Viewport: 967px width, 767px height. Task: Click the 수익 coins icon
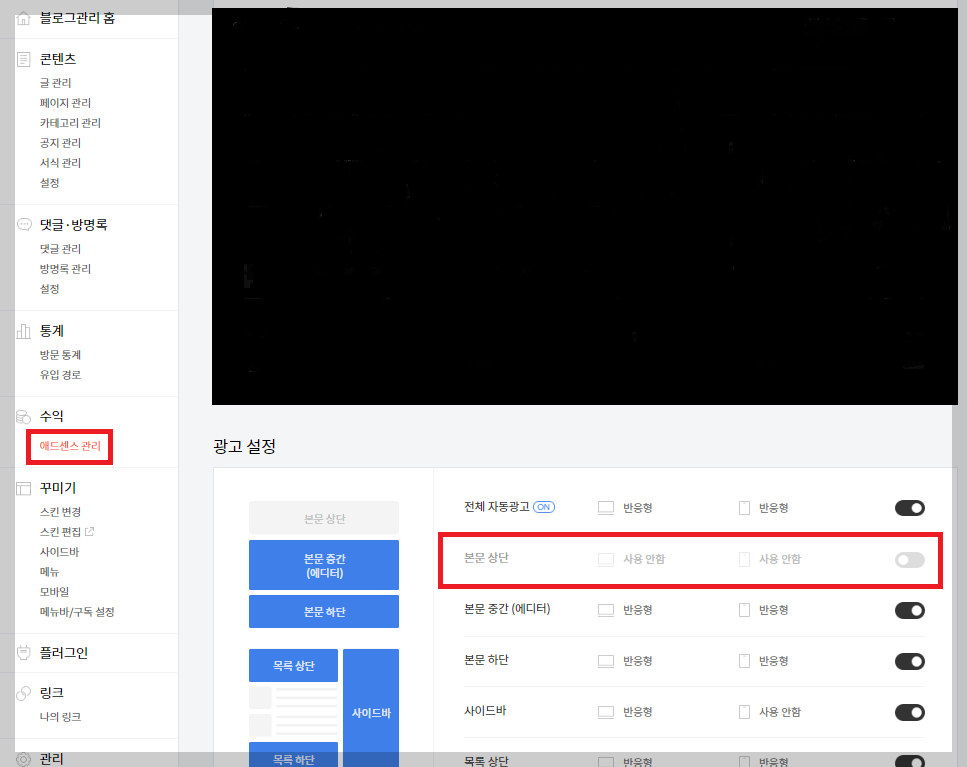coord(23,417)
